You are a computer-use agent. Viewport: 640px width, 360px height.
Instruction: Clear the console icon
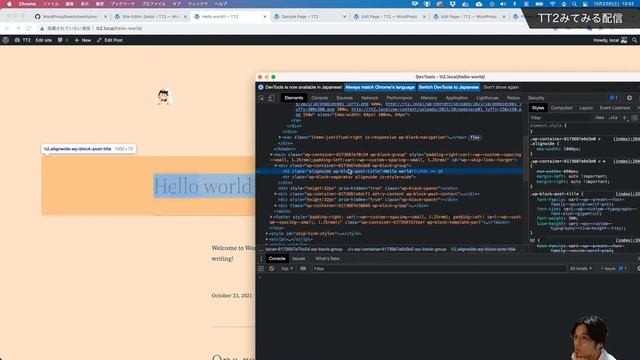pos(271,269)
